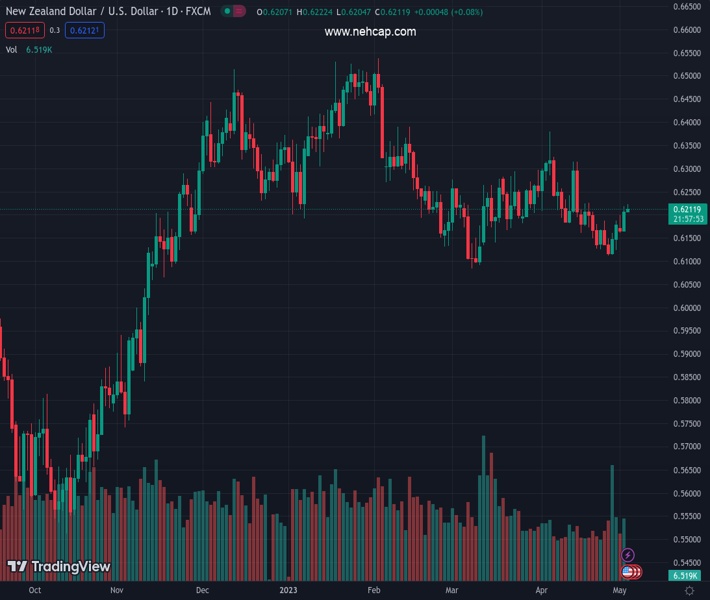Click the red sell price 0.62118 button
710x600 pixels.
point(22,30)
